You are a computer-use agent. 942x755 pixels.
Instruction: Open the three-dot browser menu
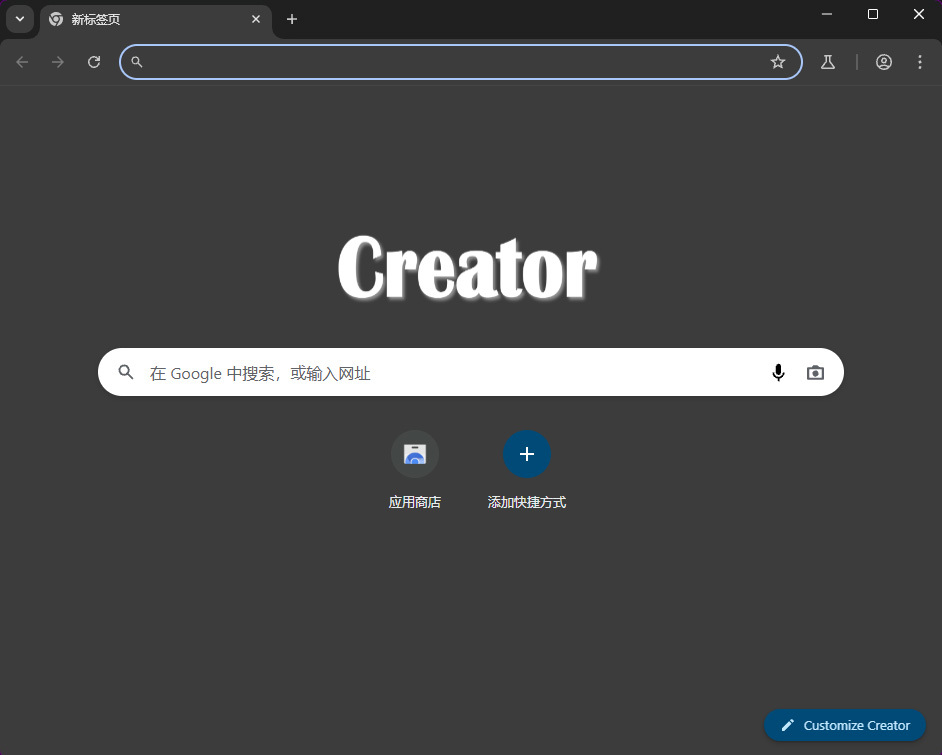coord(920,62)
